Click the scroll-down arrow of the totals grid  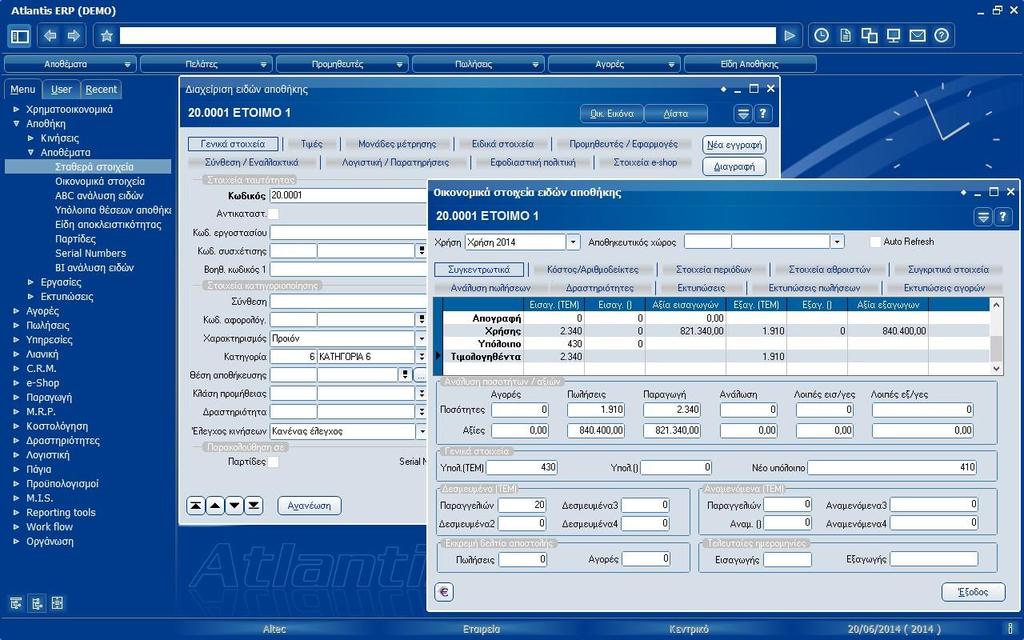tap(996, 368)
